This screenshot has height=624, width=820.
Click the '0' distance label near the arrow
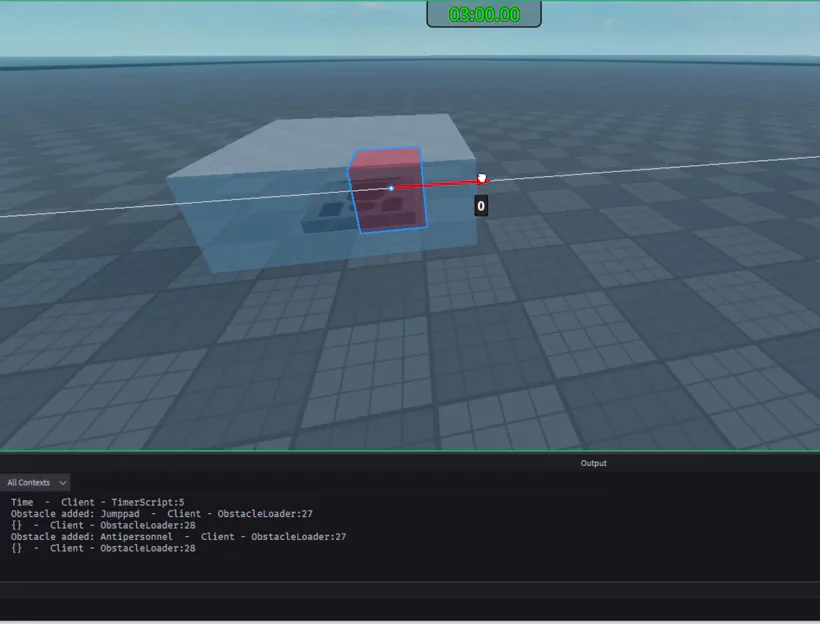tap(481, 206)
